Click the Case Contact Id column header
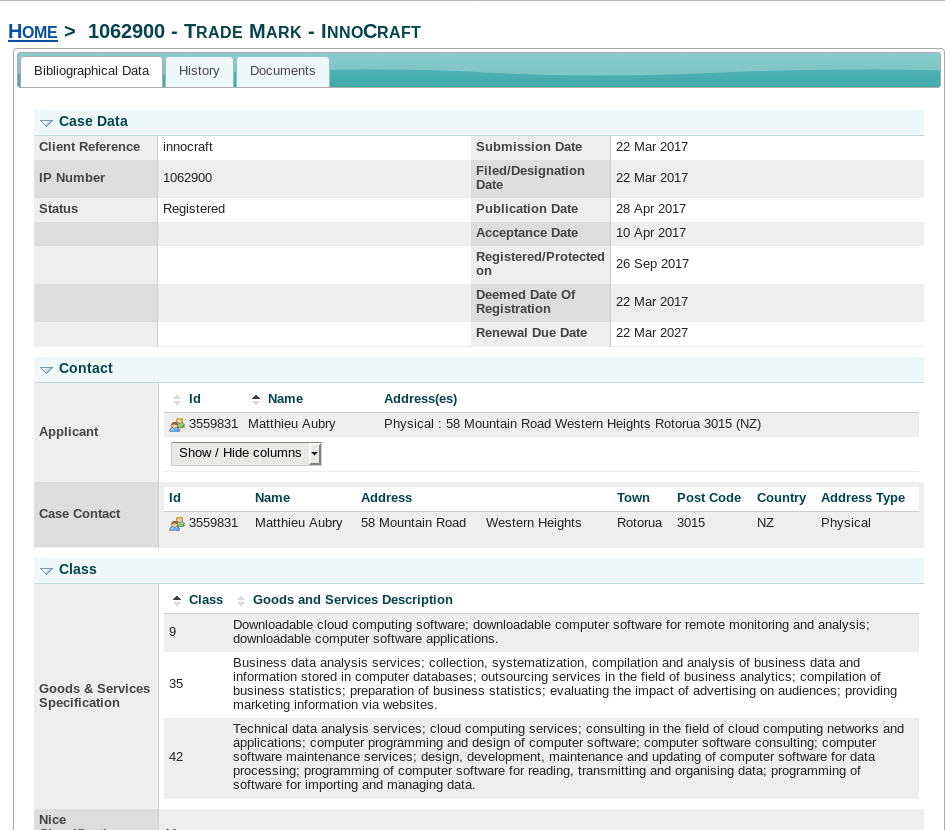Viewport: 945px width, 830px height. (x=175, y=498)
